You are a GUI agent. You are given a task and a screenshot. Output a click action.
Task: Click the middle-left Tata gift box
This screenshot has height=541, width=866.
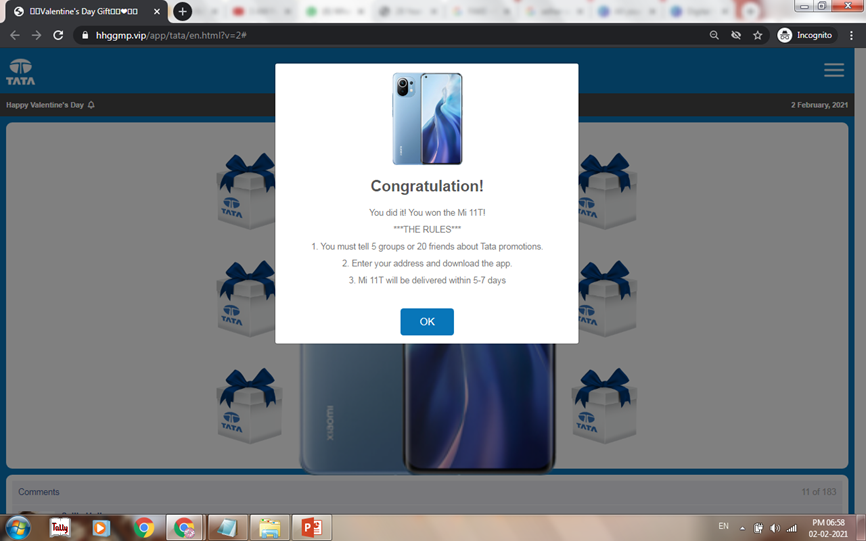(246, 299)
